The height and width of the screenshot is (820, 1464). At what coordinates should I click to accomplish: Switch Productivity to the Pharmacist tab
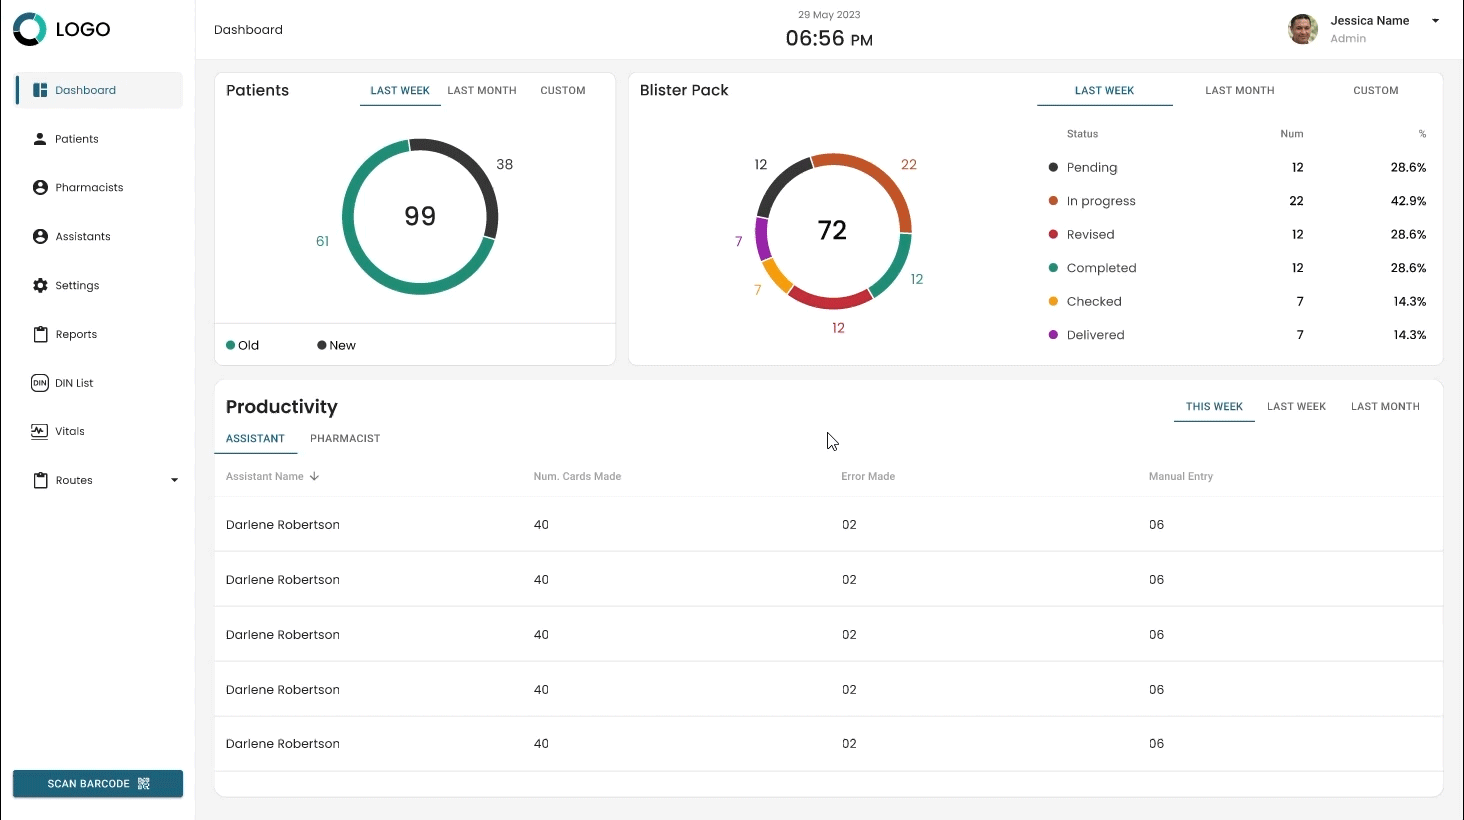pyautogui.click(x=345, y=439)
